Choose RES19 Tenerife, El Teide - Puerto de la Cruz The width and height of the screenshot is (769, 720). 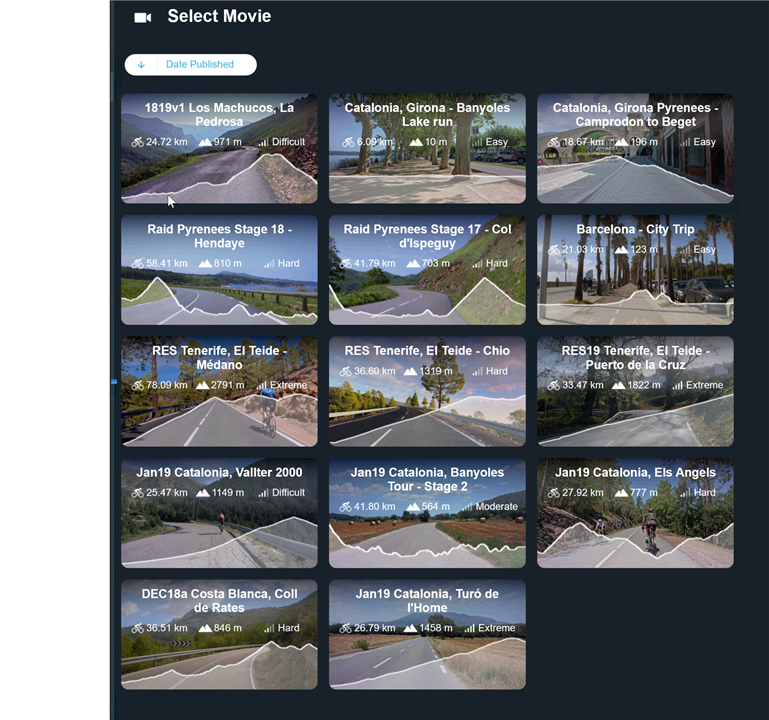tap(635, 391)
